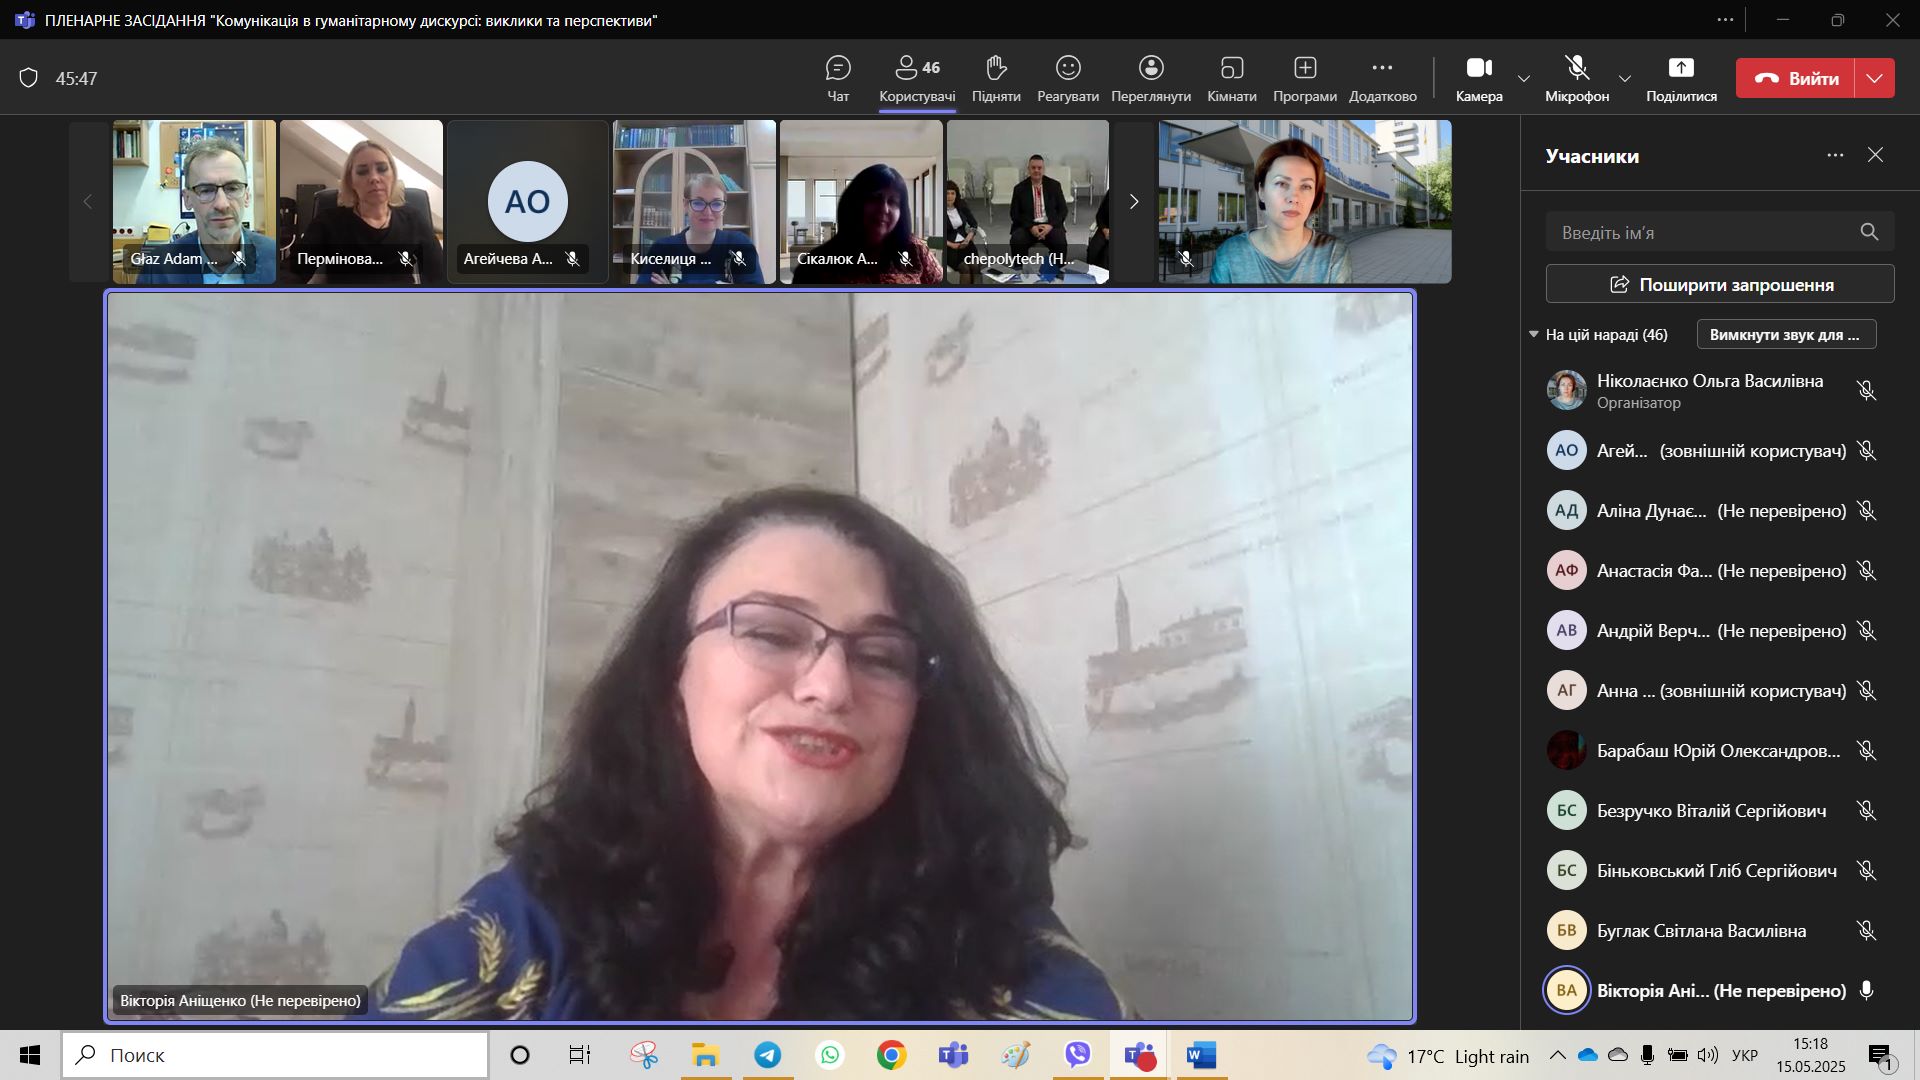Image resolution: width=1920 pixels, height=1080 pixels.
Task: Collapse the 'На цій нараді (46)' list
Action: pos(1534,334)
